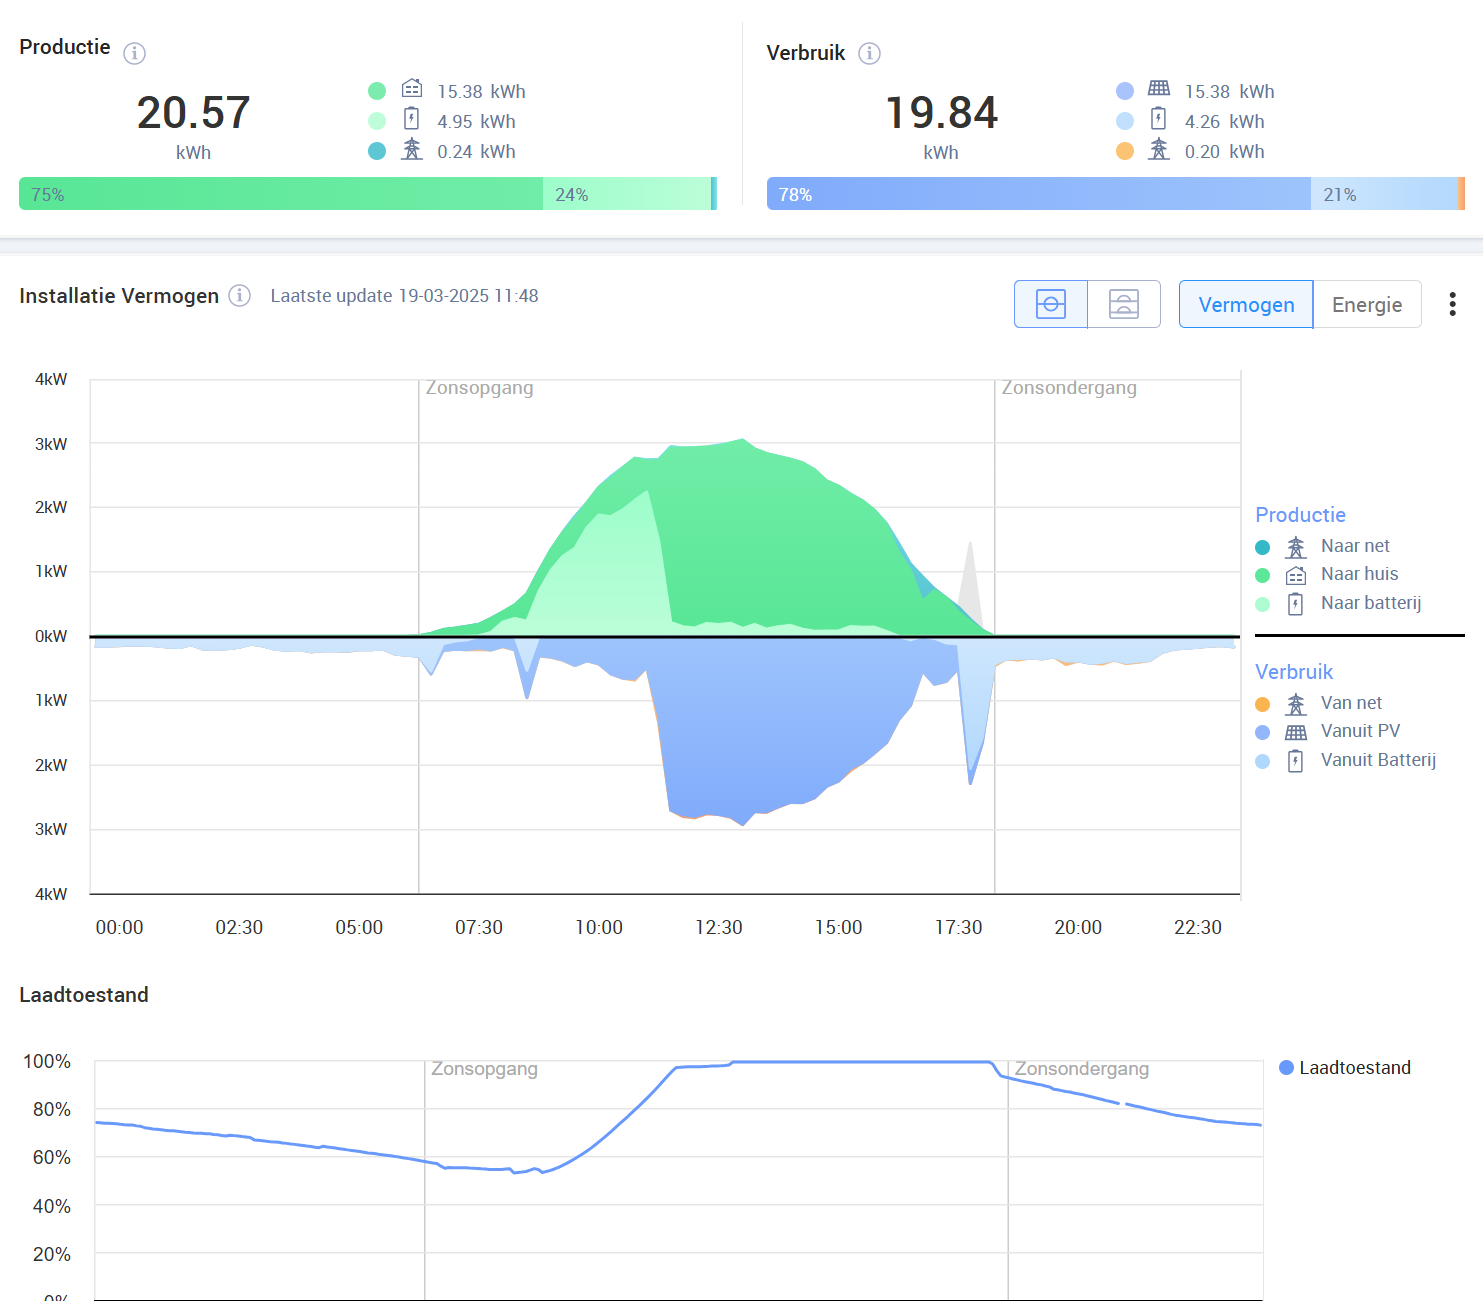Toggle the Vanuit PV legend entry
This screenshot has height=1301, width=1483.
coord(1359,731)
